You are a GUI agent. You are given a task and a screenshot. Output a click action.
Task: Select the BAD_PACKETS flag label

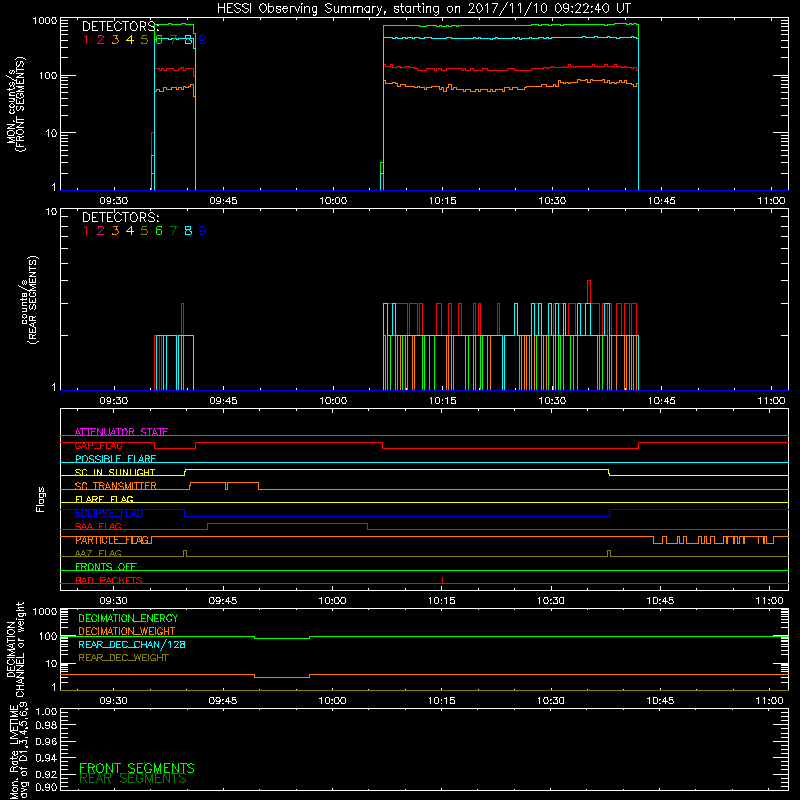pos(109,580)
